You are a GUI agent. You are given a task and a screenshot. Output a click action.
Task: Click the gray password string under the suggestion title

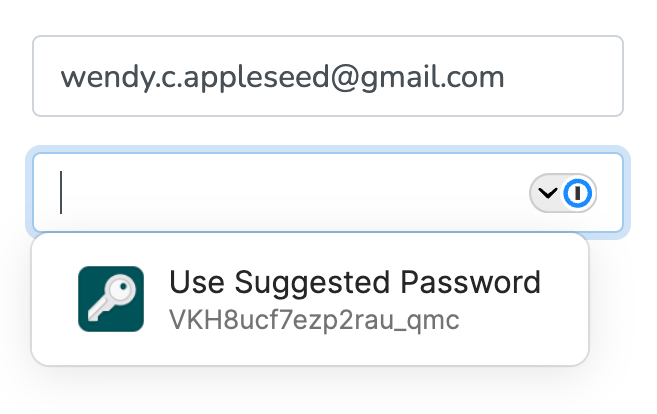tap(313, 320)
